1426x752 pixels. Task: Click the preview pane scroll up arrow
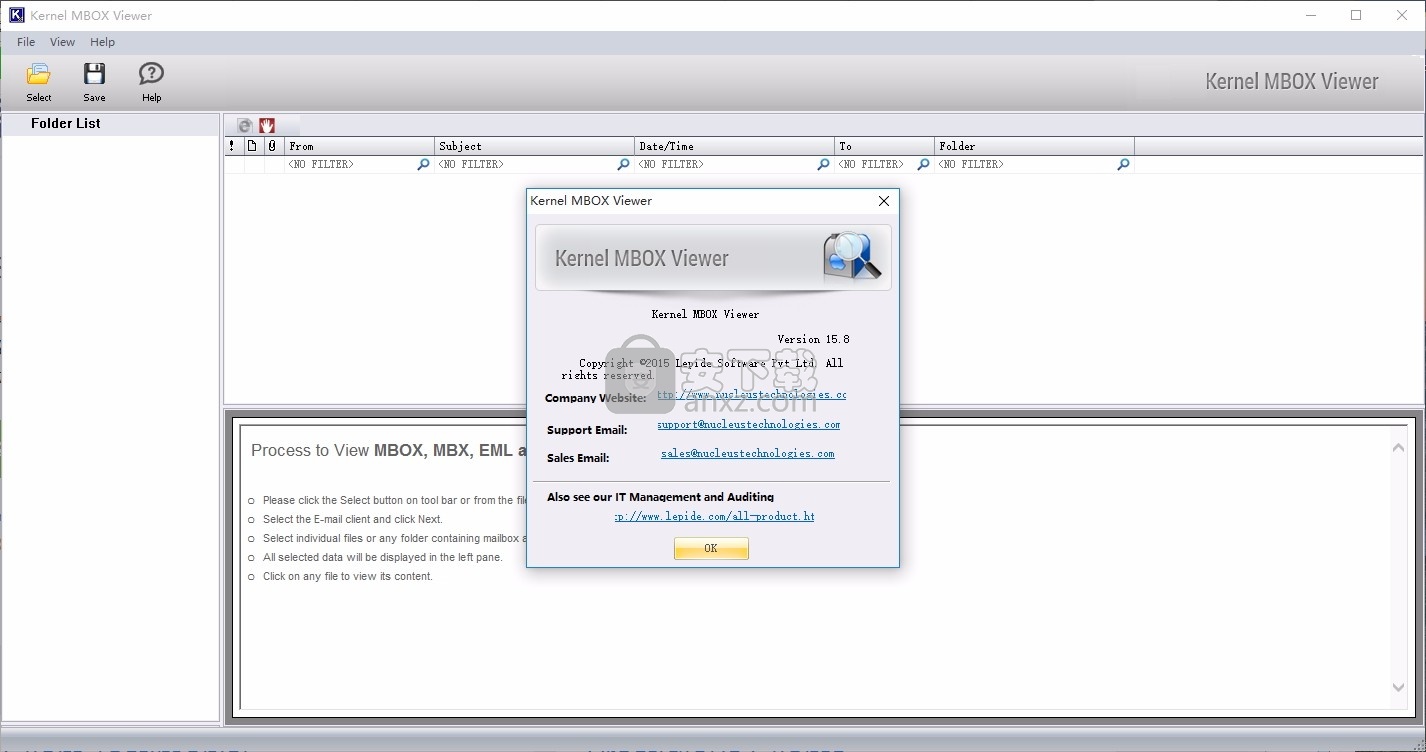click(x=1398, y=448)
